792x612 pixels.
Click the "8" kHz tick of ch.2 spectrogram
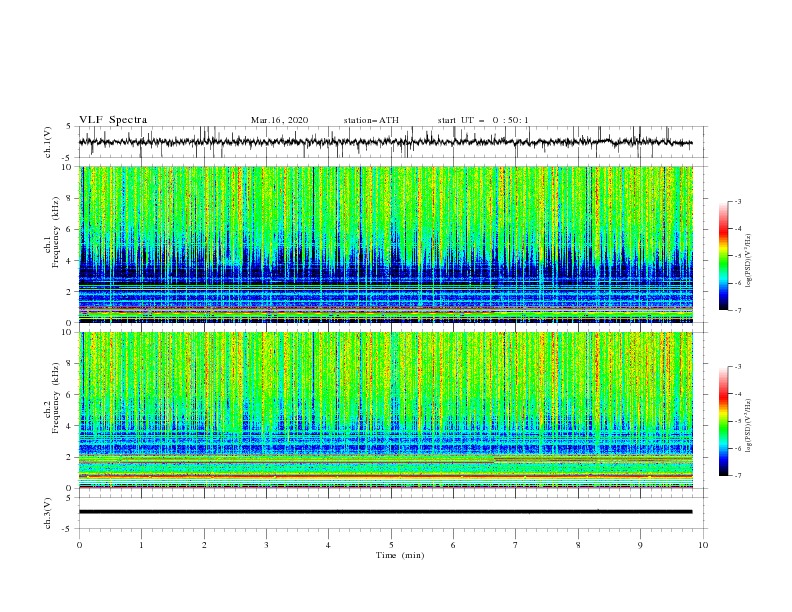coord(71,364)
